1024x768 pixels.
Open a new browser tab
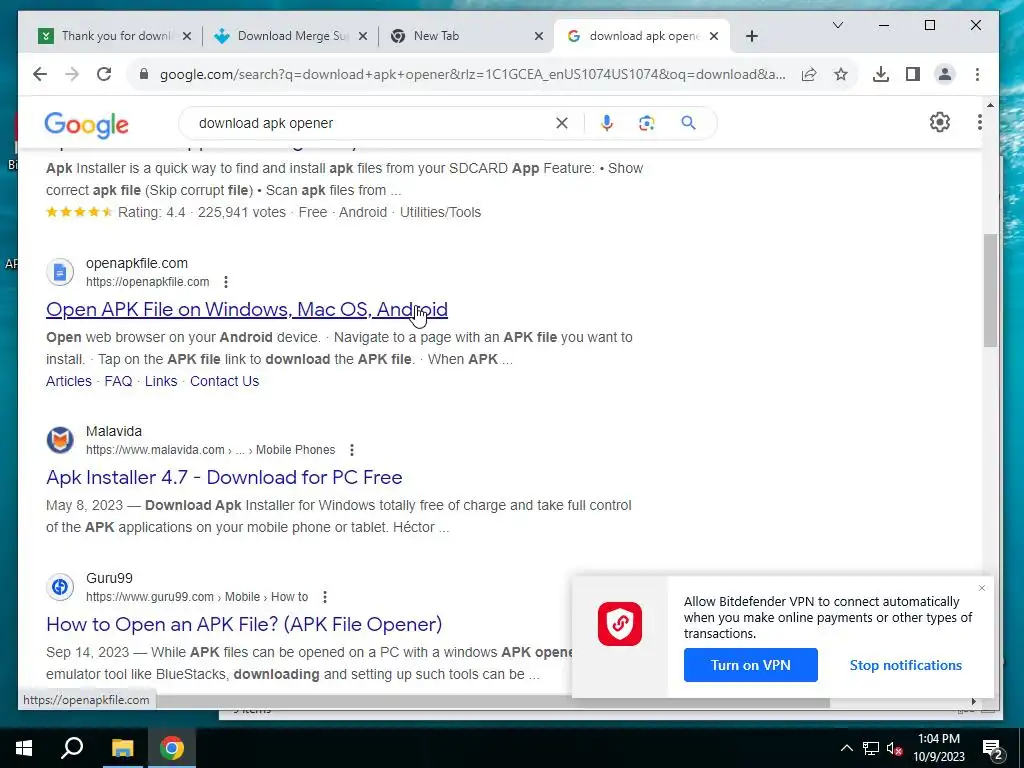tap(752, 36)
